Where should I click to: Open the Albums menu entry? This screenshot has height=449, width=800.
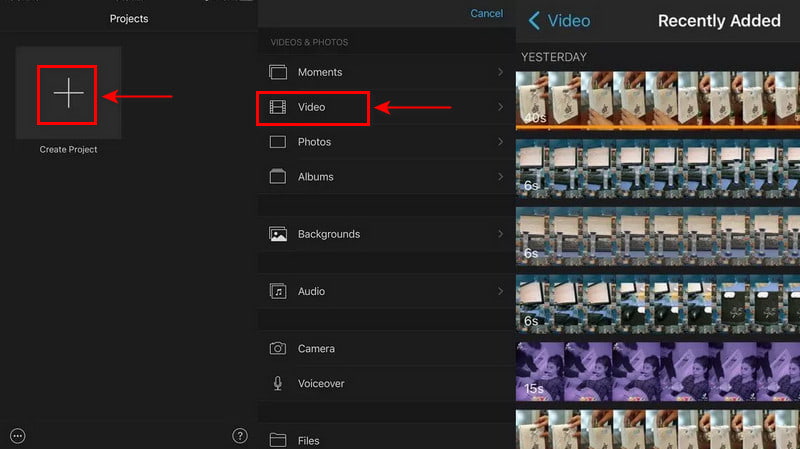[x=387, y=177]
